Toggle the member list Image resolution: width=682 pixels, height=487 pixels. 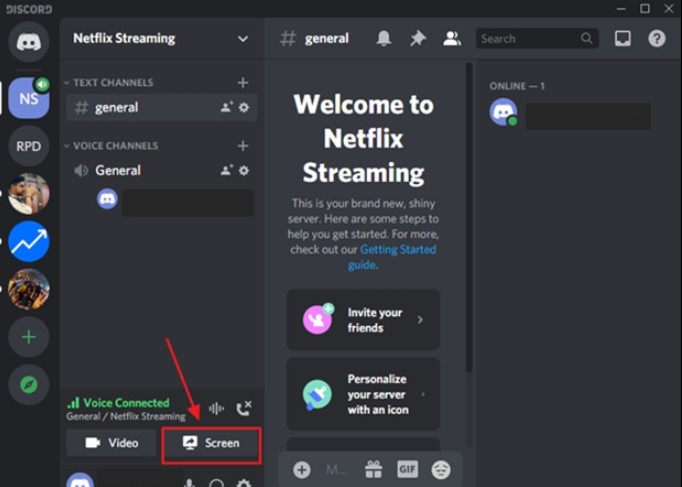[452, 39]
